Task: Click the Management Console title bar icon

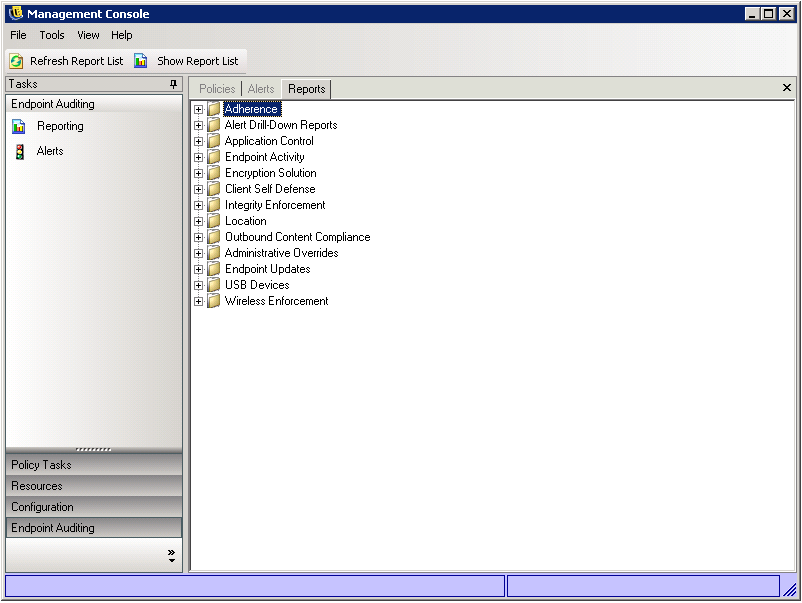Action: [x=16, y=13]
